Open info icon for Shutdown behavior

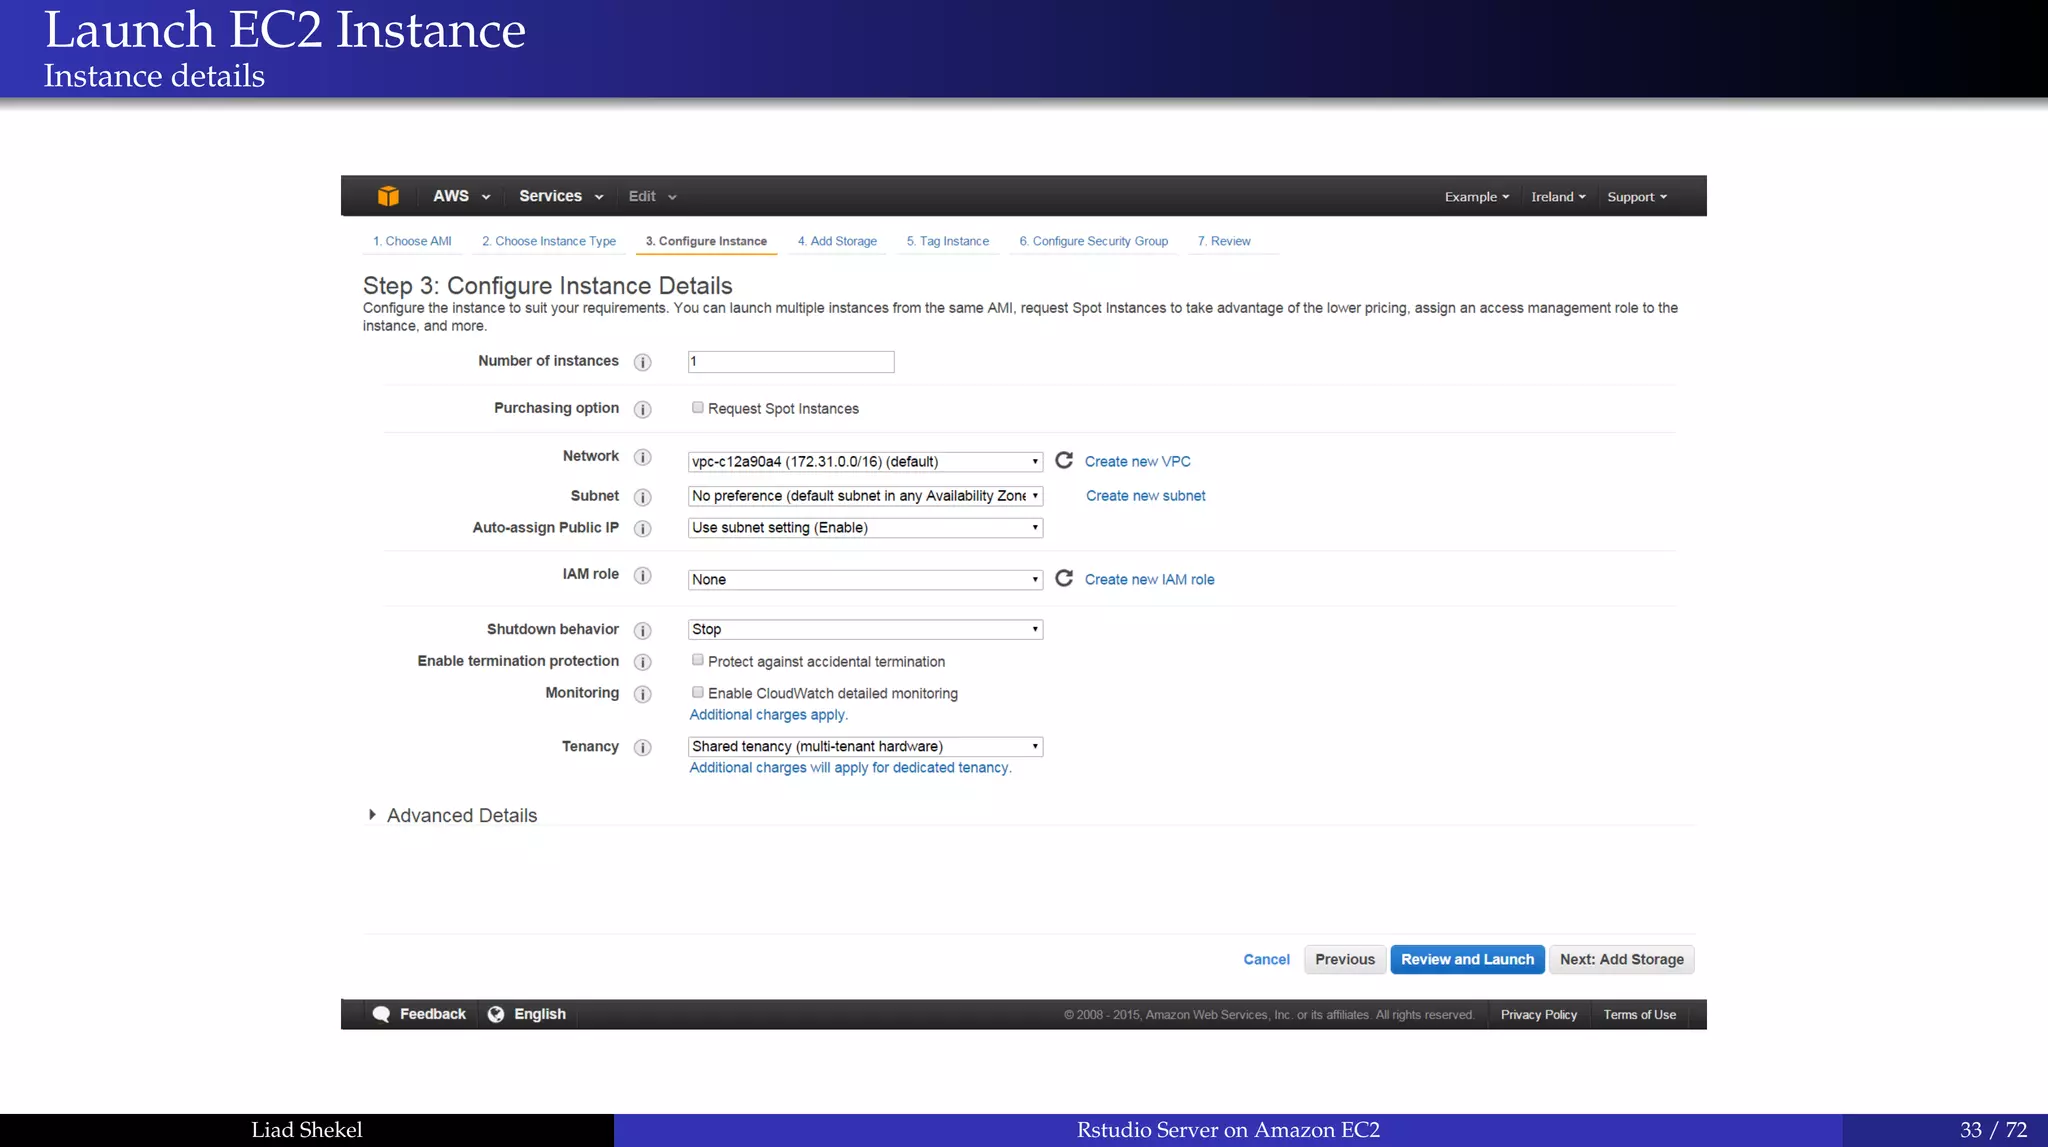click(x=643, y=630)
